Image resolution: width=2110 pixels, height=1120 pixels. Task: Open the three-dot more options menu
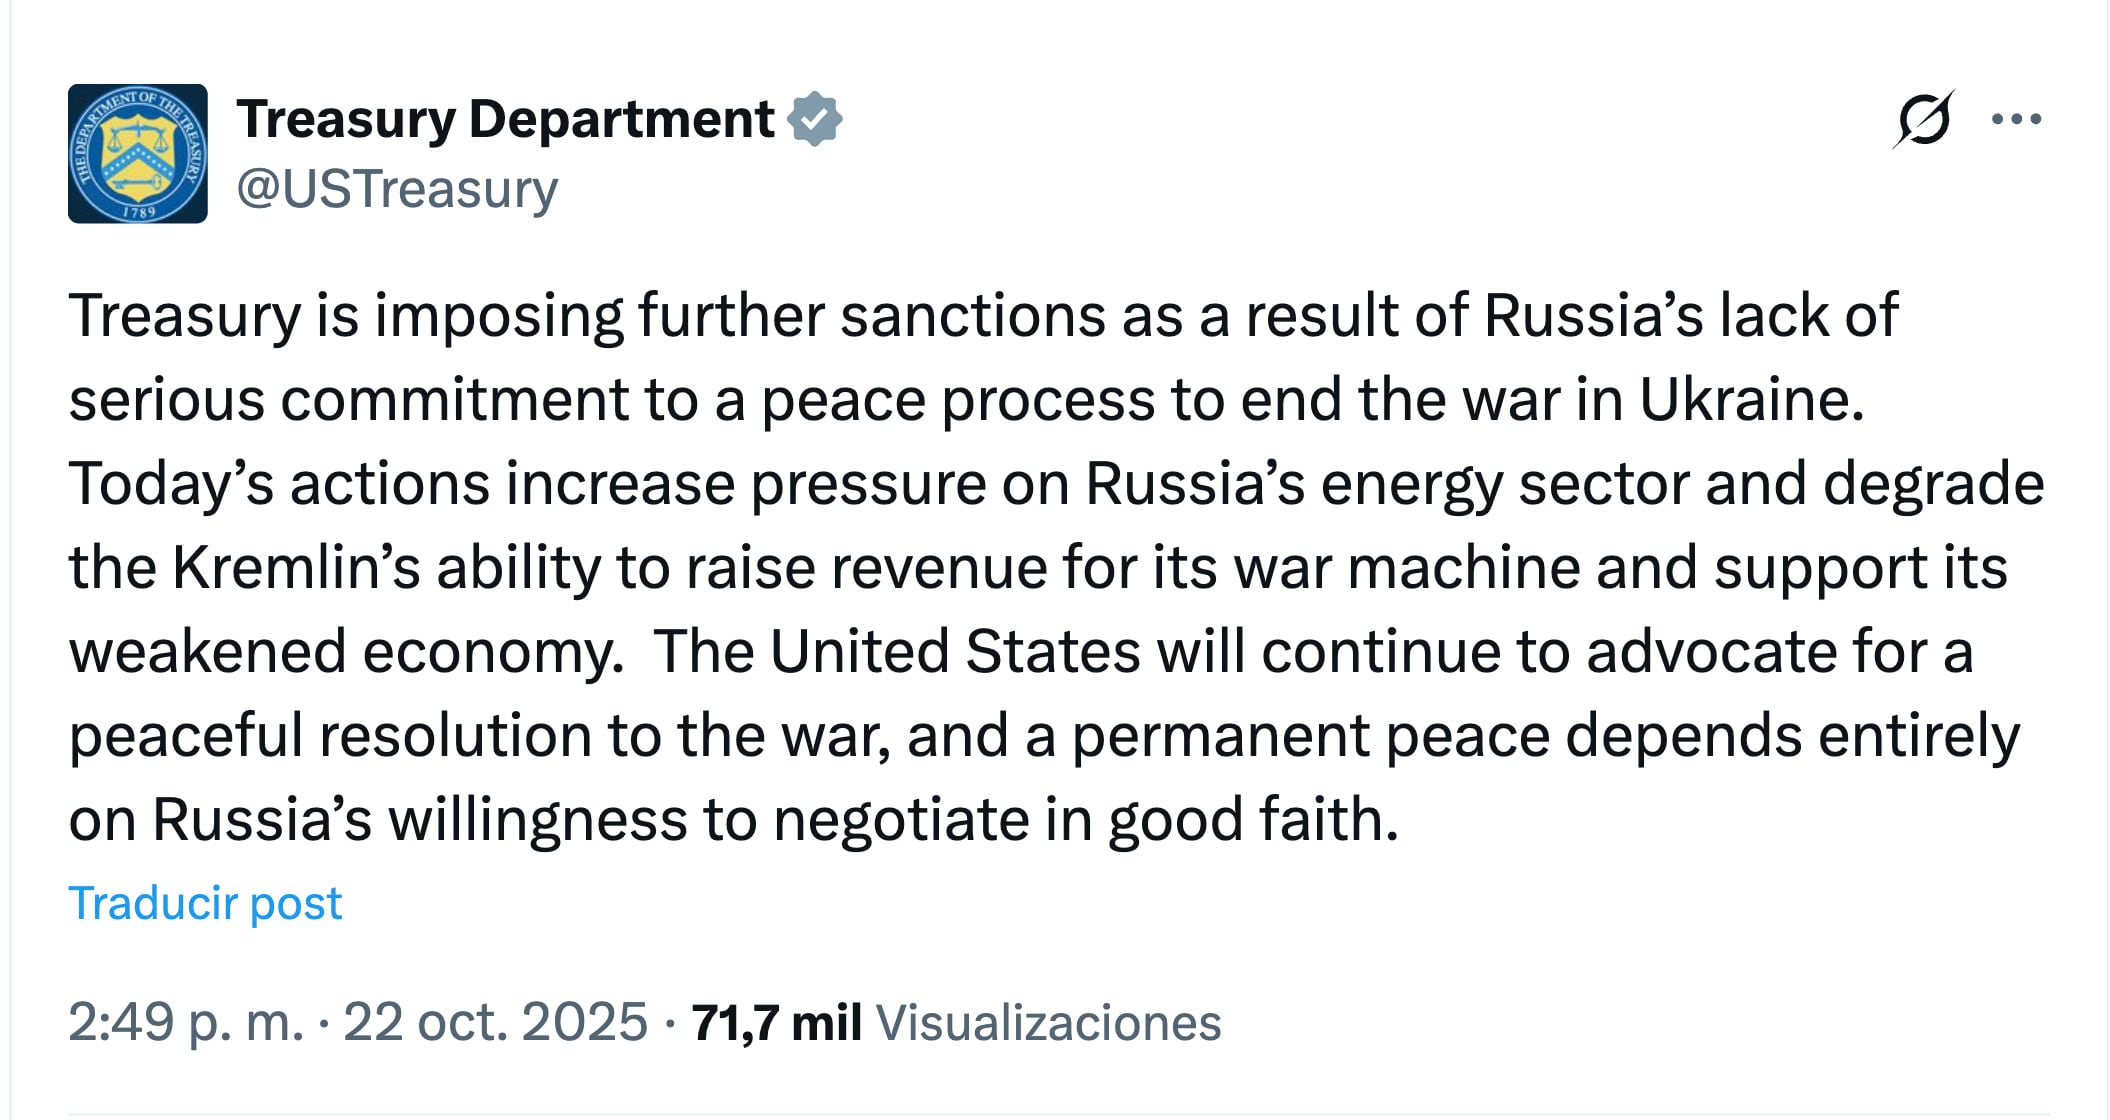(x=2016, y=120)
